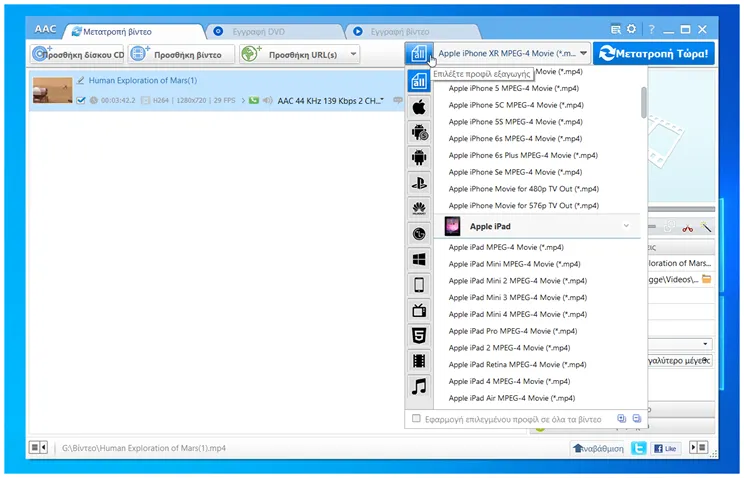Viewport: 745px width, 479px height.
Task: Check 'Εφαρμογή επιλεγμένου προφίλ σε όλα τα βίντεο'
Action: pos(416,418)
